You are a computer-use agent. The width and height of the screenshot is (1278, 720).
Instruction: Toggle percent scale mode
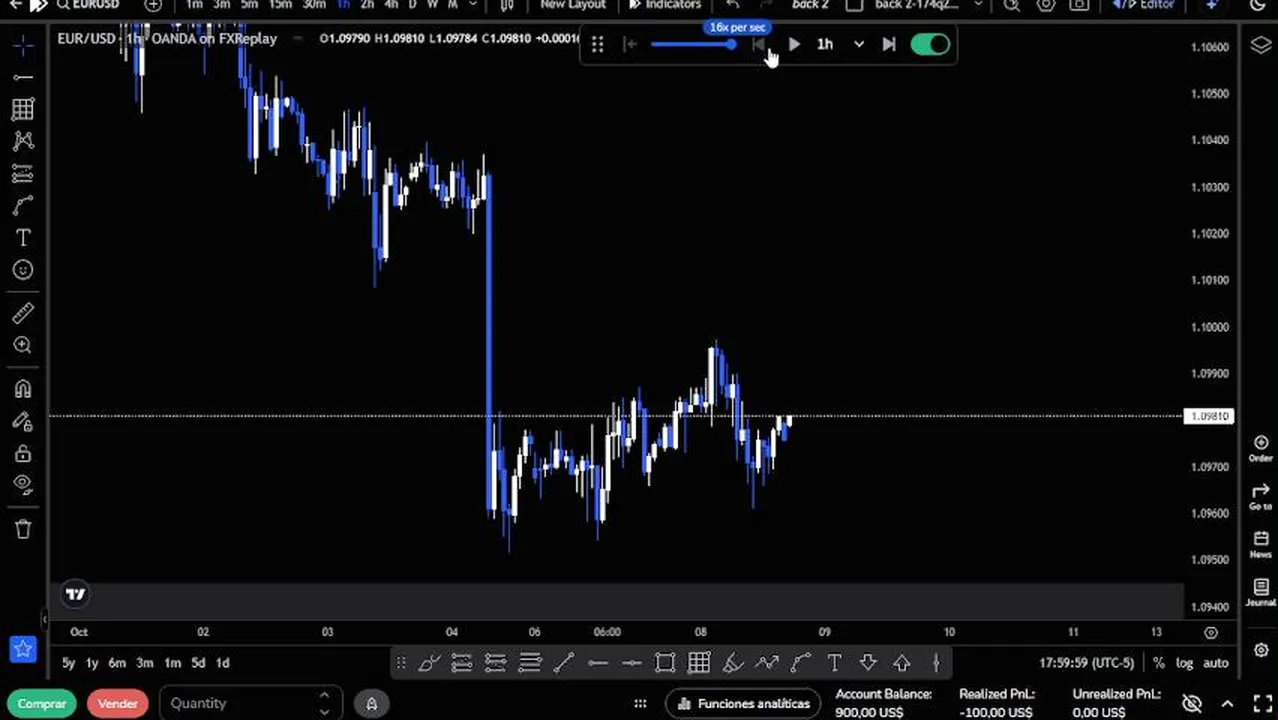coord(1159,663)
